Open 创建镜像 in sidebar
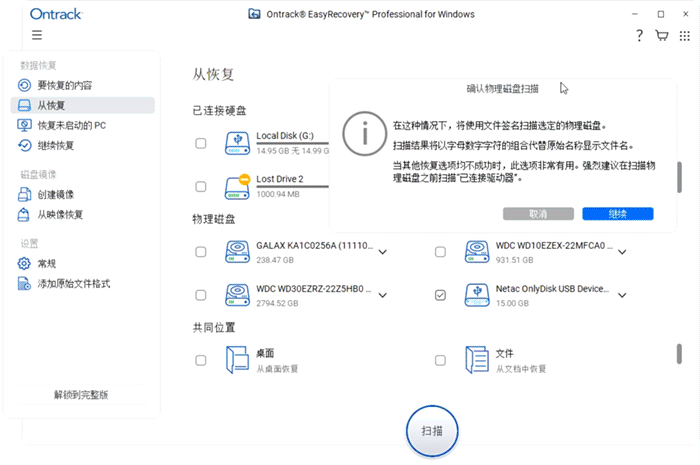Image resolution: width=700 pixels, height=465 pixels. click(83, 195)
